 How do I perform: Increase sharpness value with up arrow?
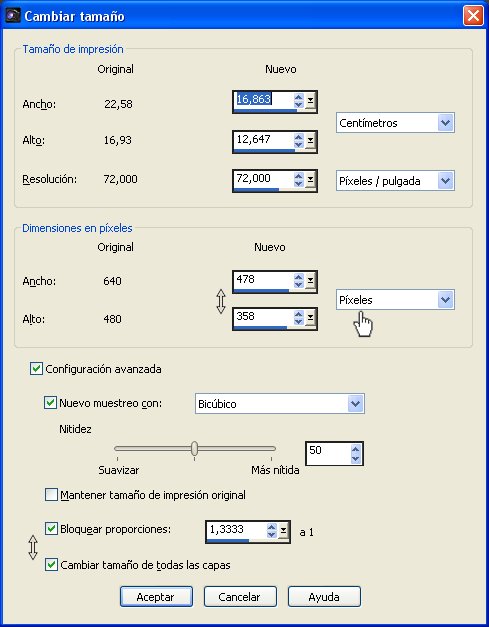point(355,449)
